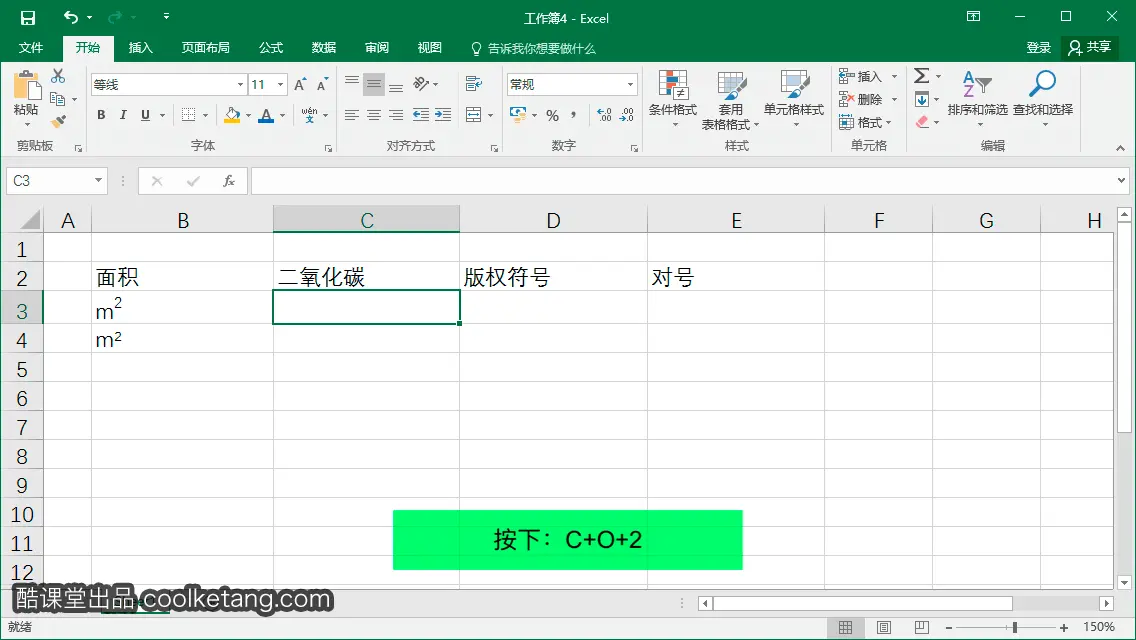Open the font size dropdown
The image size is (1136, 640).
click(280, 84)
